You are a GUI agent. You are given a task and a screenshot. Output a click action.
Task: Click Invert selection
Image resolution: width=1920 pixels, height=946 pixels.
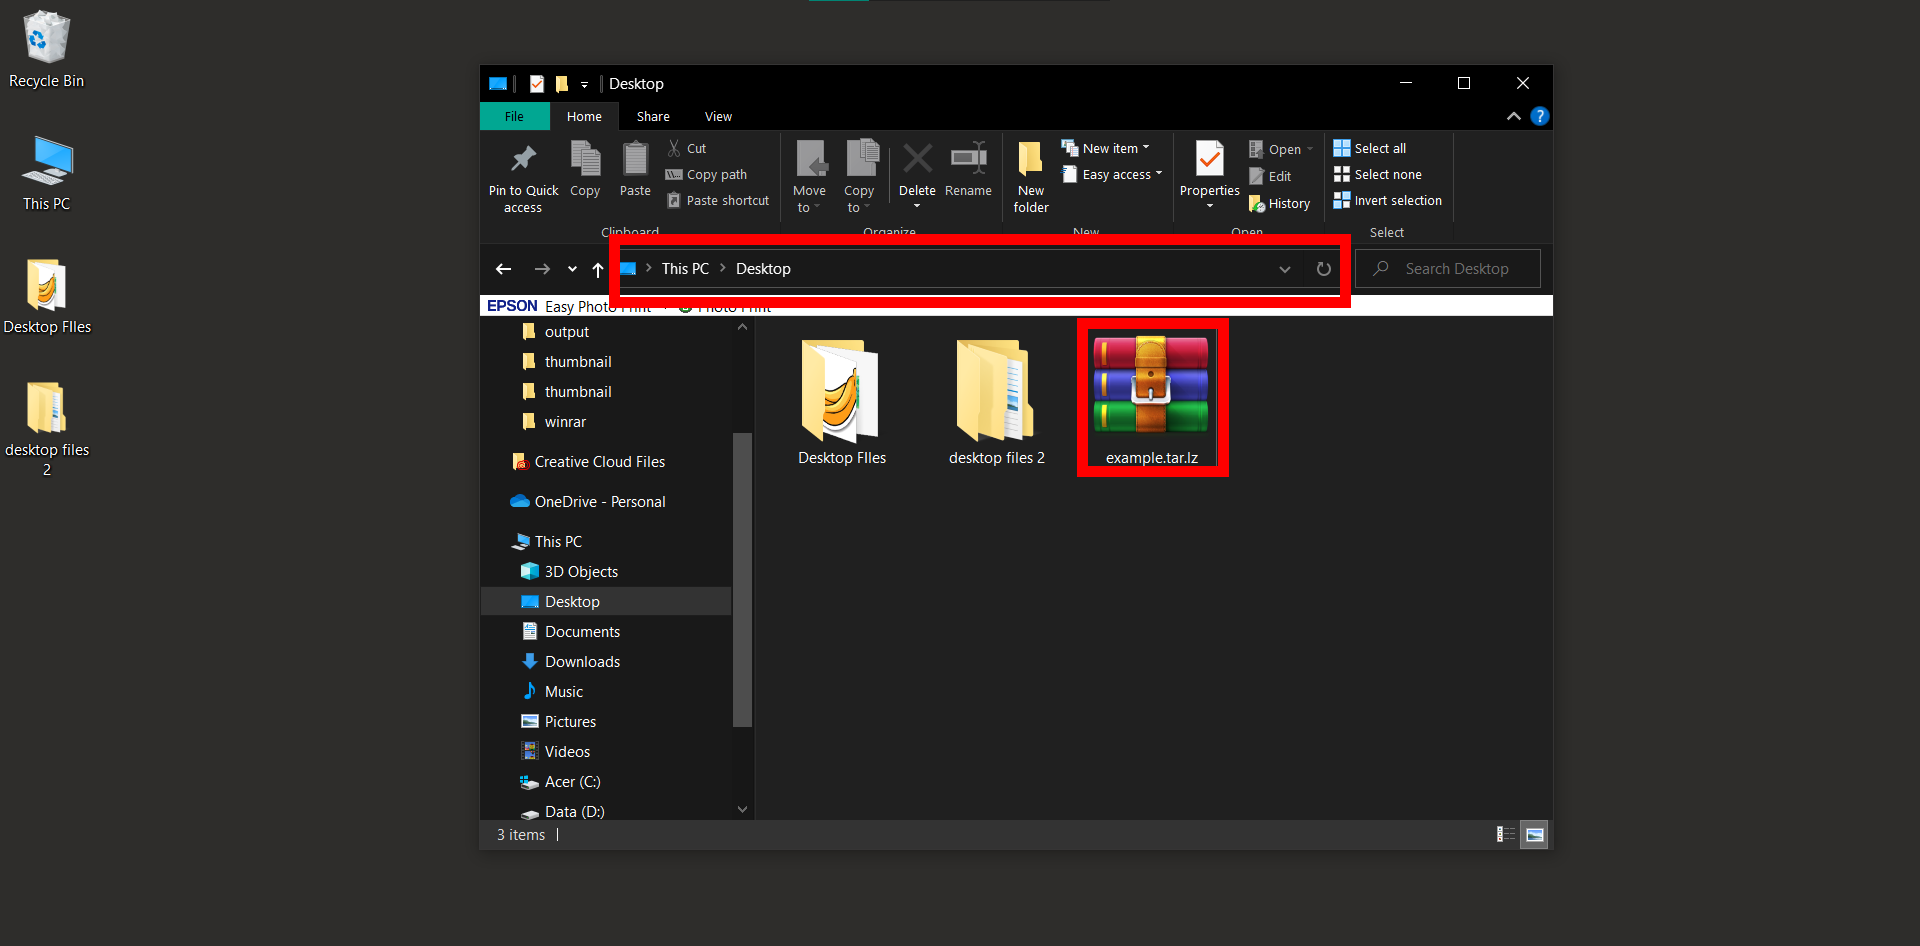coord(1388,200)
